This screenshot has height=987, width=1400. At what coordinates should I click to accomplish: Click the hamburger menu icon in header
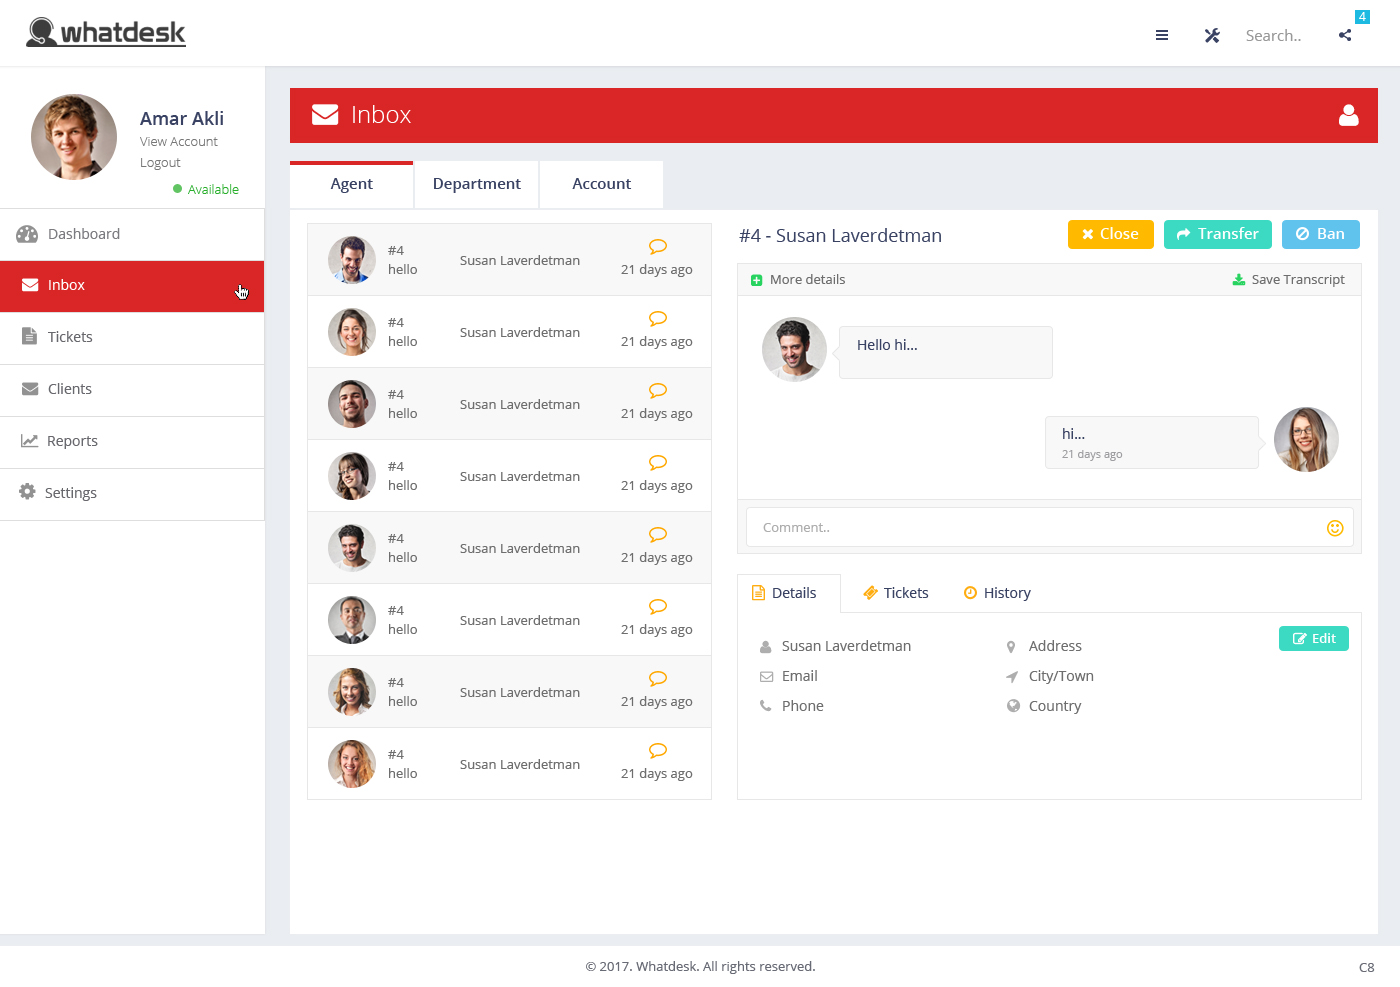coord(1162,36)
